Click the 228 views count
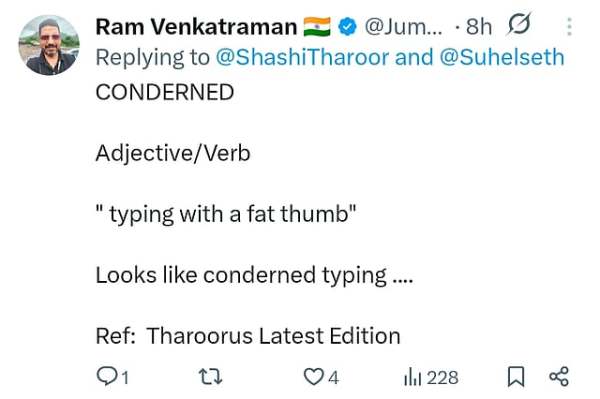The width and height of the screenshot is (600, 399). pyautogui.click(x=442, y=378)
